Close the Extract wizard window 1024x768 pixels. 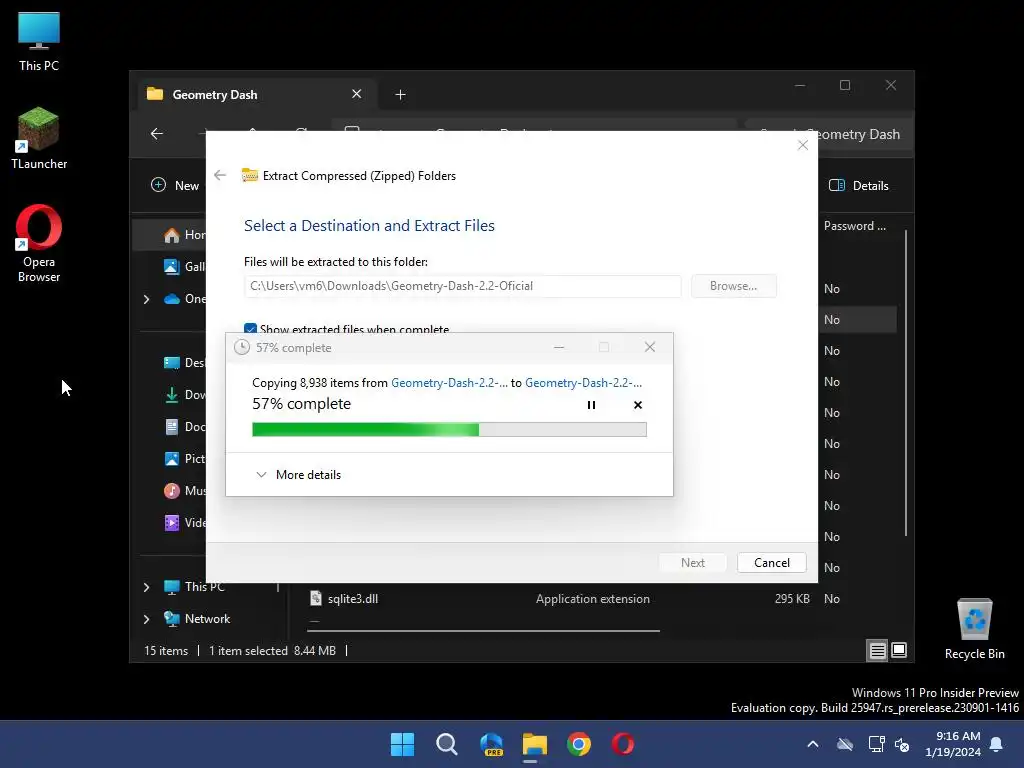click(x=803, y=145)
